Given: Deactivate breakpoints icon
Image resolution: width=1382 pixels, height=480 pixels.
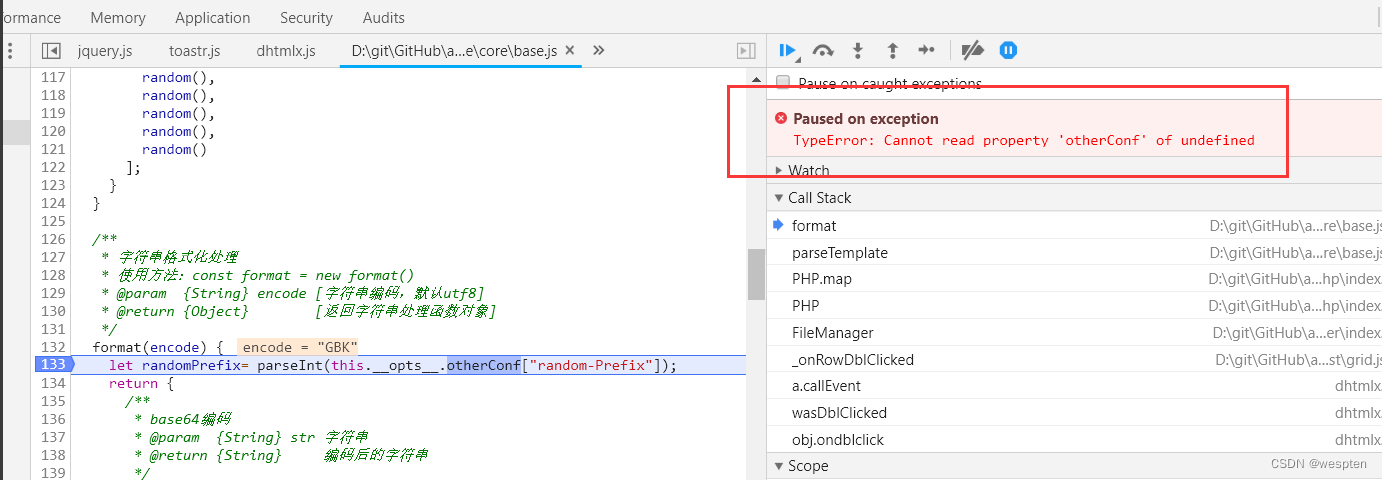Looking at the screenshot, I should [x=971, y=50].
